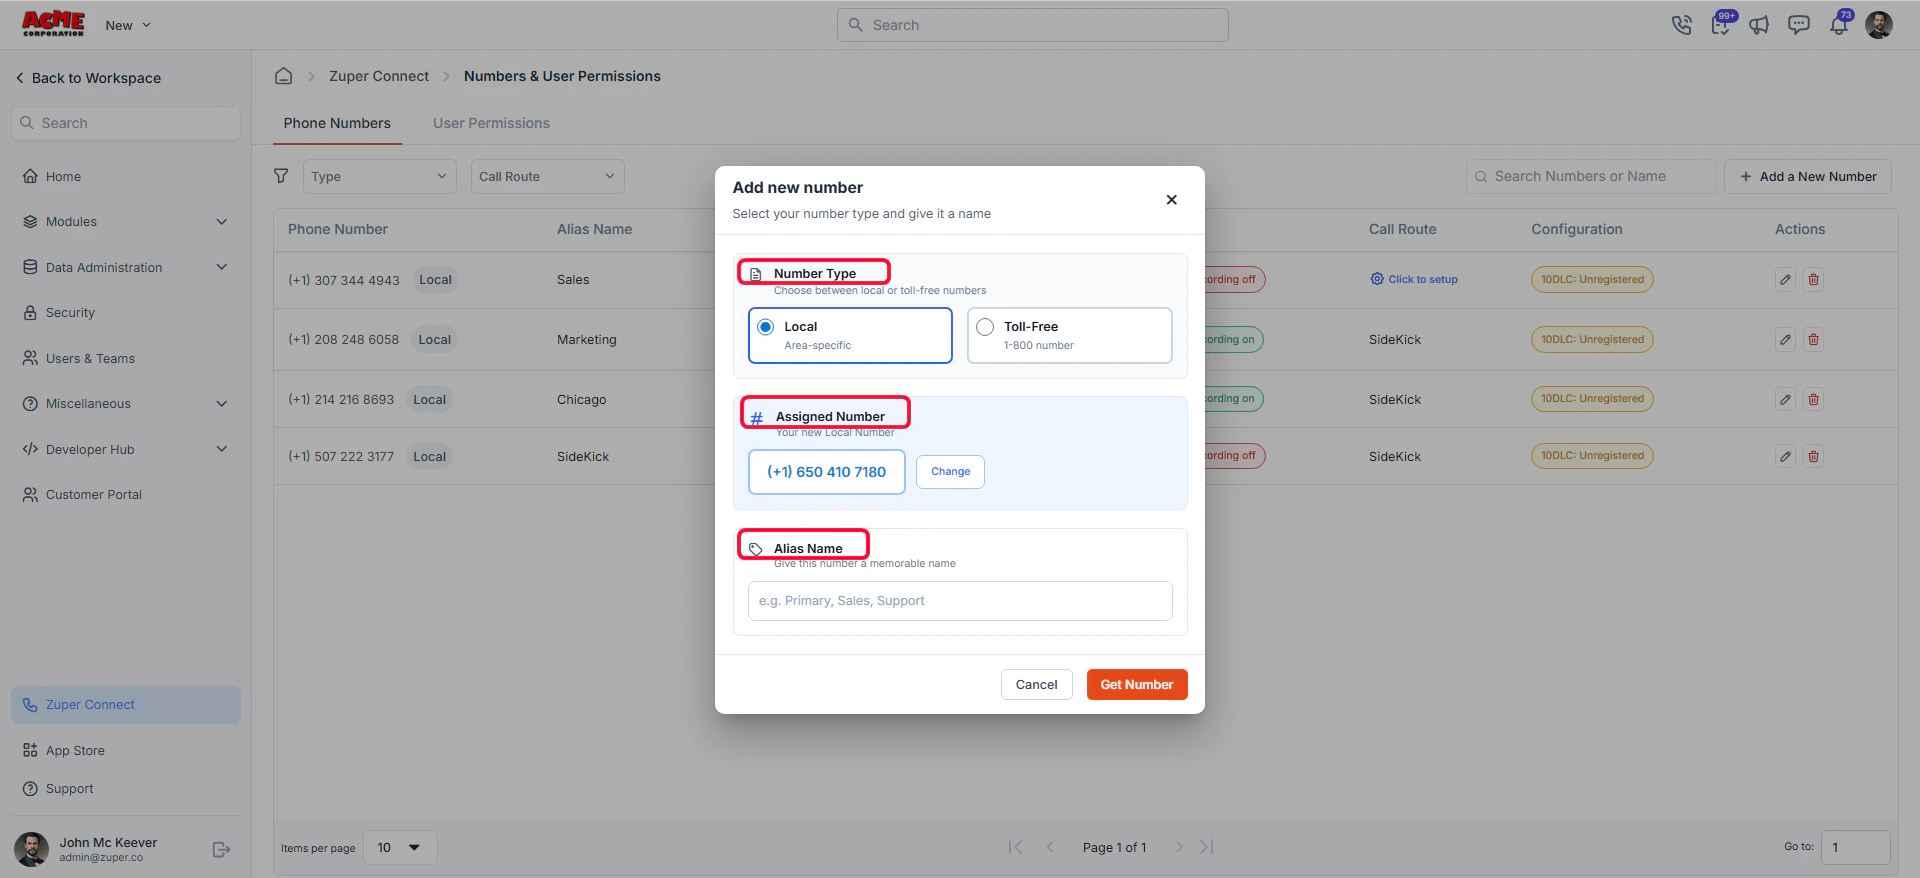Image resolution: width=1920 pixels, height=878 pixels.
Task: Edit the Marketing number row
Action: coord(1785,340)
